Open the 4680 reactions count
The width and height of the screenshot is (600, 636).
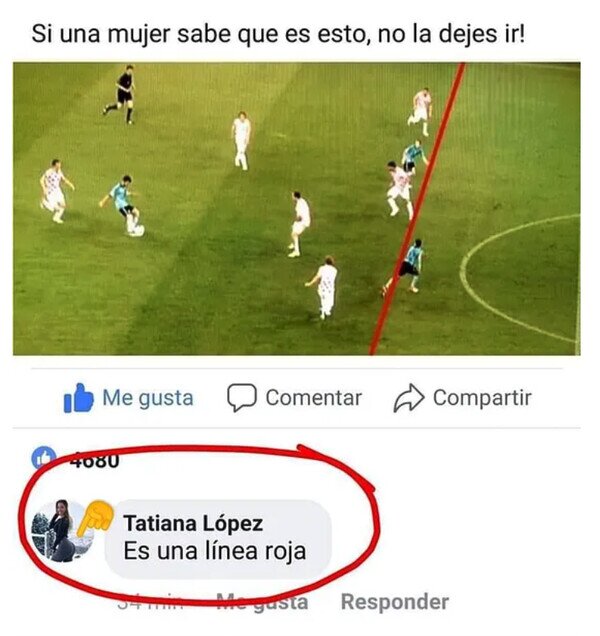[x=94, y=460]
